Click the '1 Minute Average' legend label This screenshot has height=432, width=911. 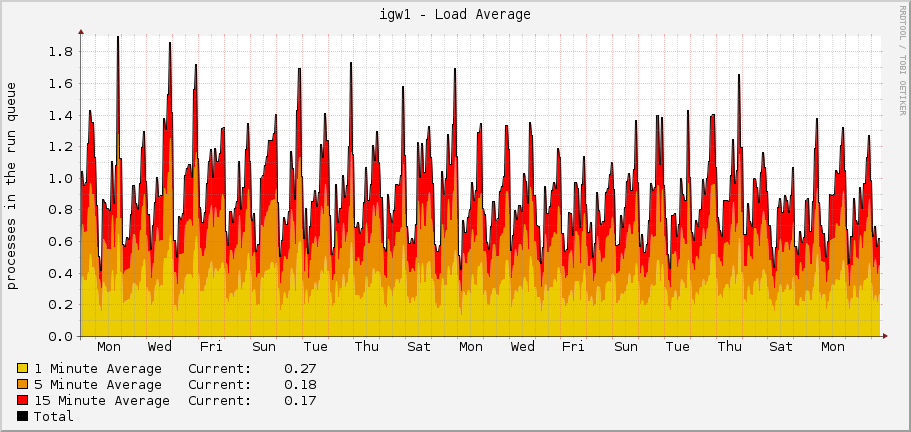pyautogui.click(x=98, y=369)
